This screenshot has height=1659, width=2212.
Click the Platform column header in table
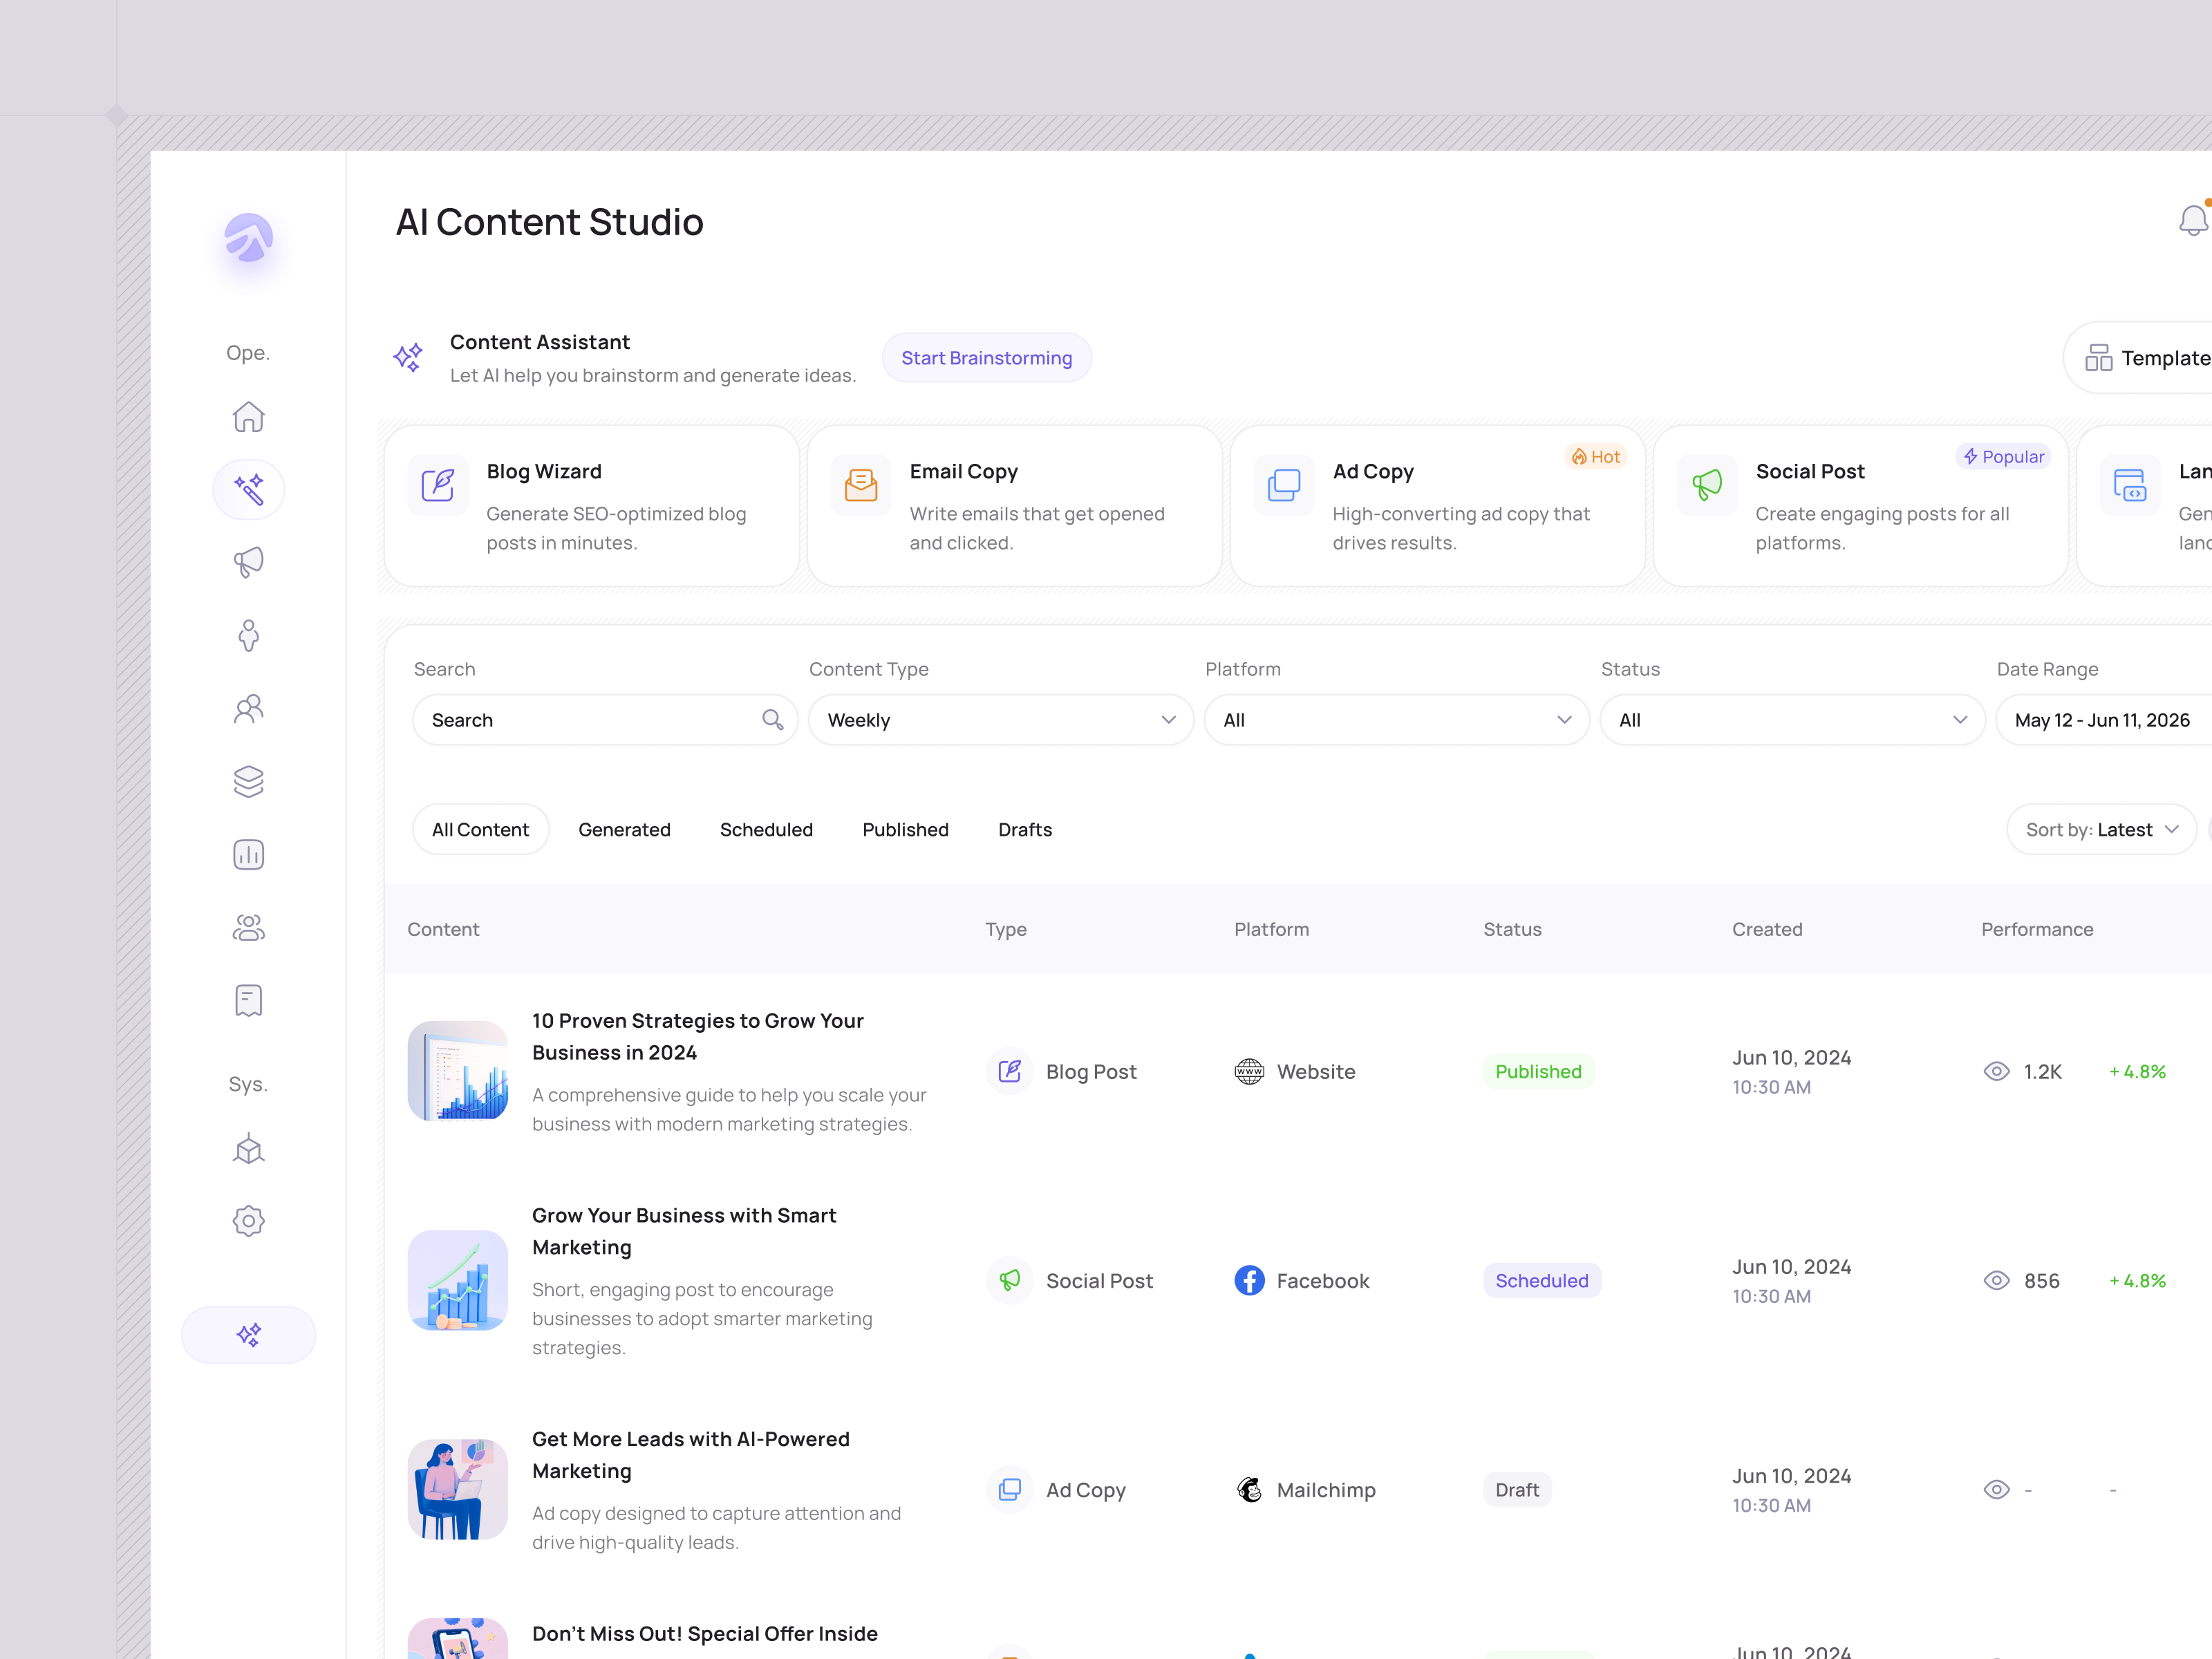coord(1271,929)
